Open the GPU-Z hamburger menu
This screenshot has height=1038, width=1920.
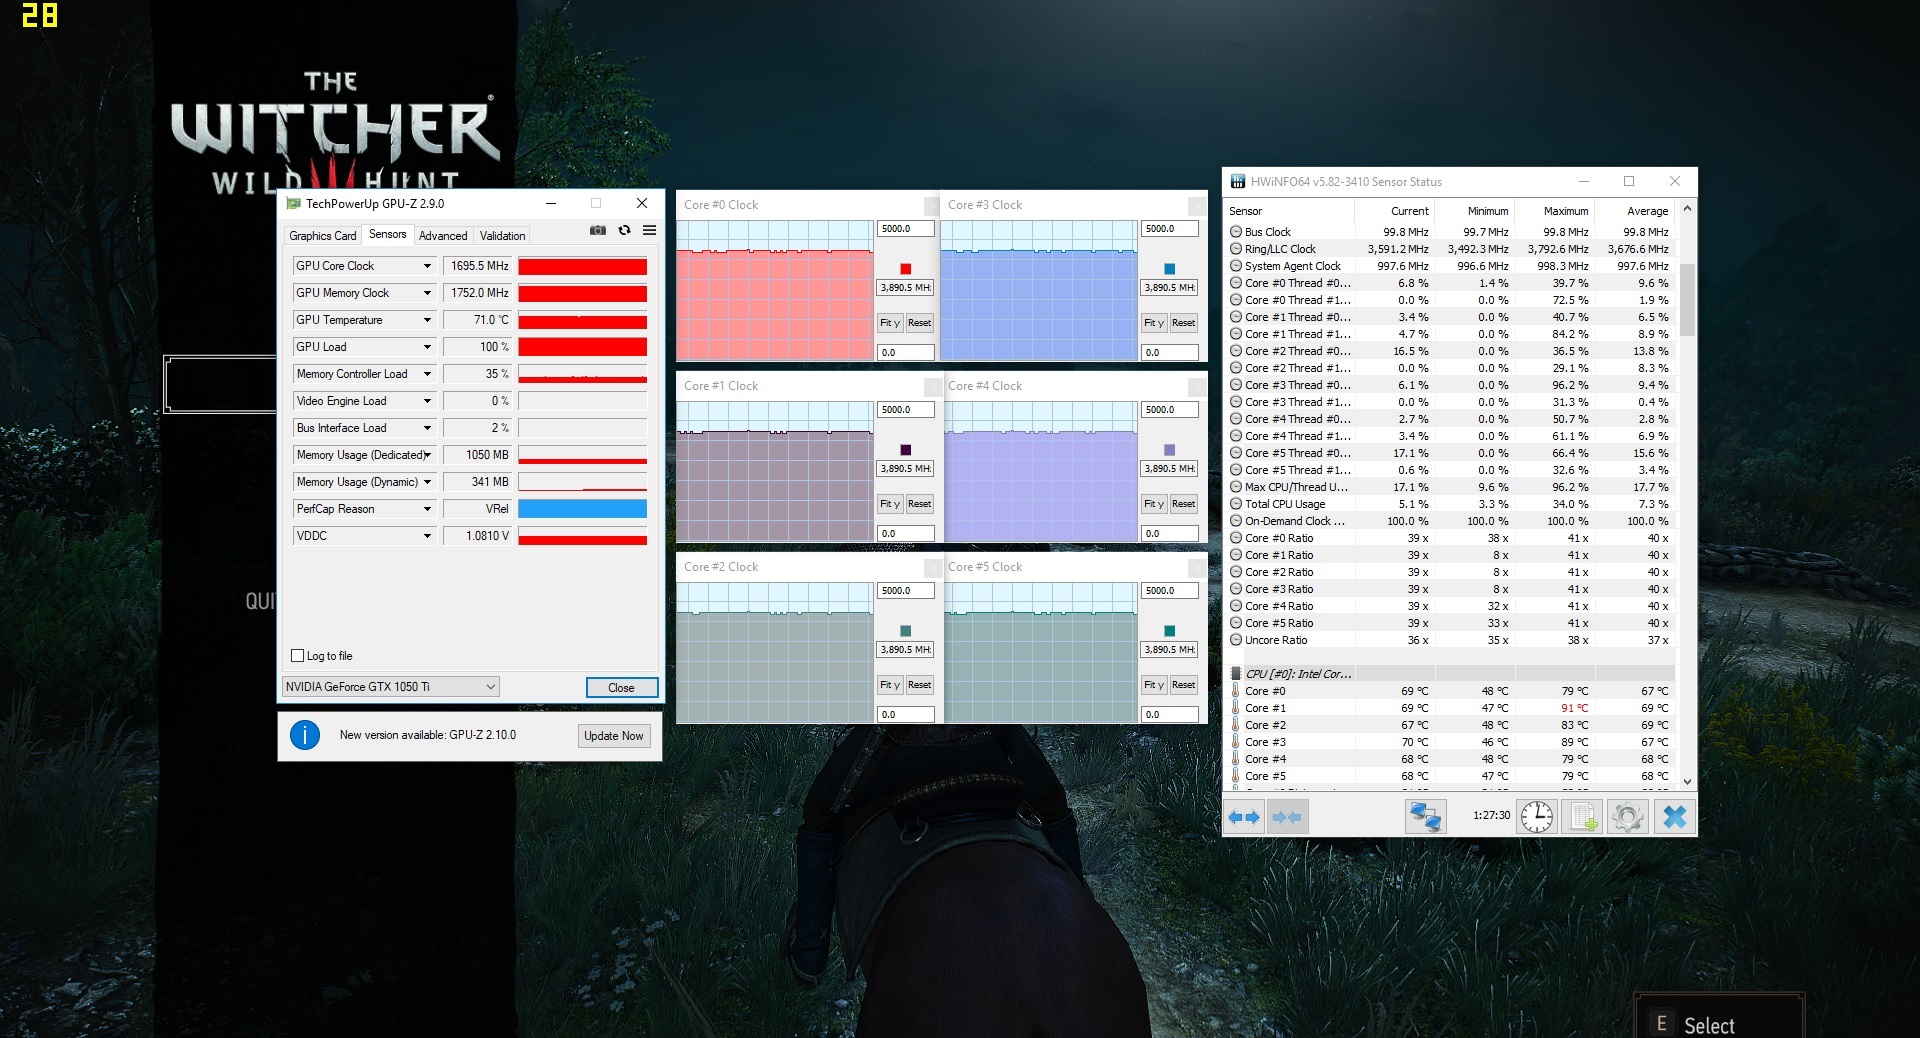pyautogui.click(x=649, y=230)
